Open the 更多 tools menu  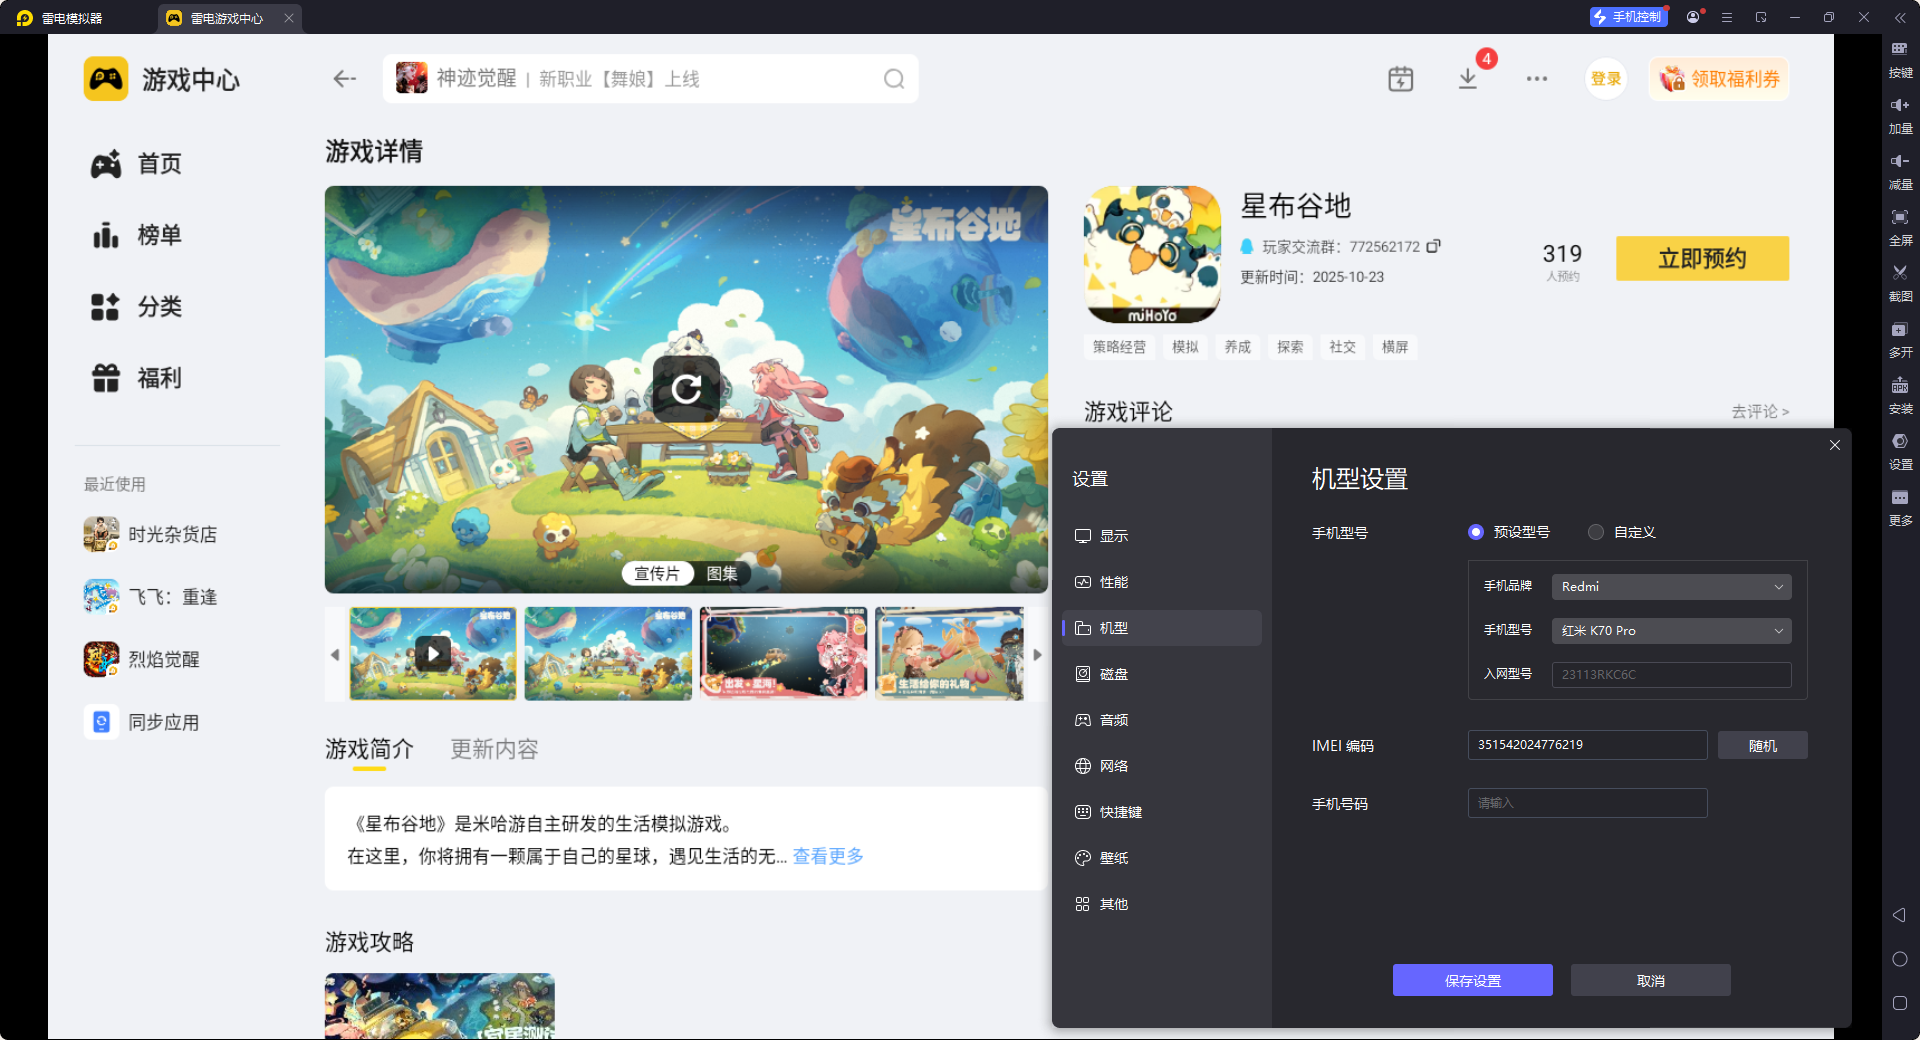[x=1900, y=506]
